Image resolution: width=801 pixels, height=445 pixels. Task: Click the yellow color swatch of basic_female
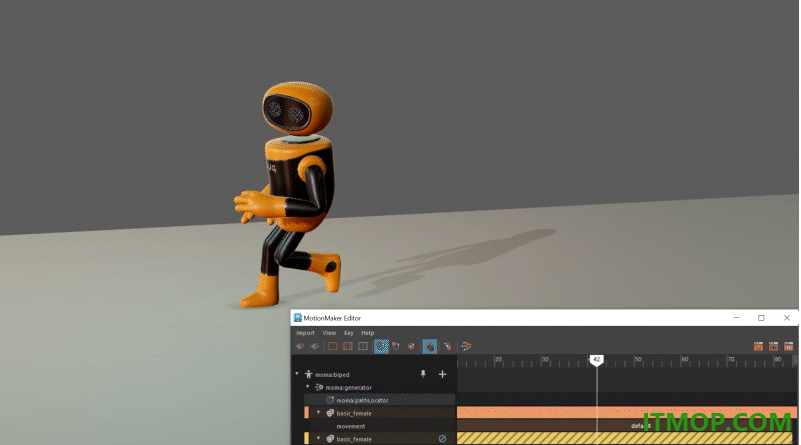click(x=307, y=438)
